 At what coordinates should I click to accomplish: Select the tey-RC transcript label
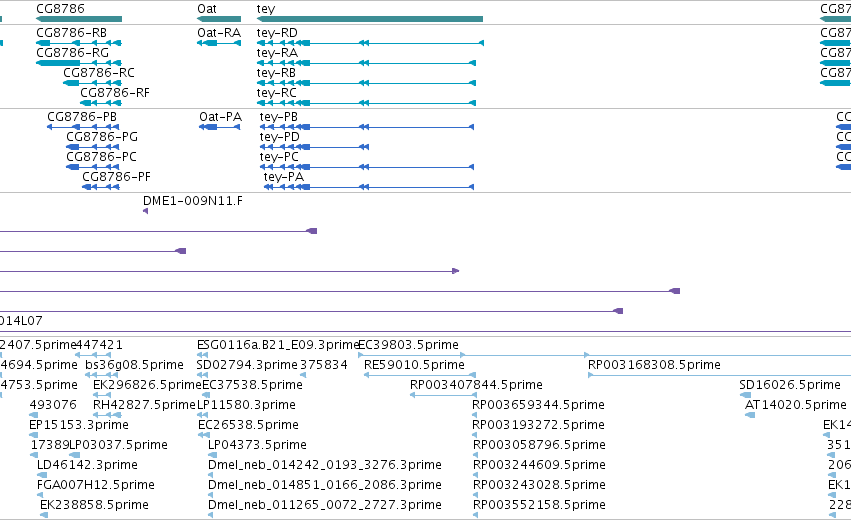(x=277, y=93)
